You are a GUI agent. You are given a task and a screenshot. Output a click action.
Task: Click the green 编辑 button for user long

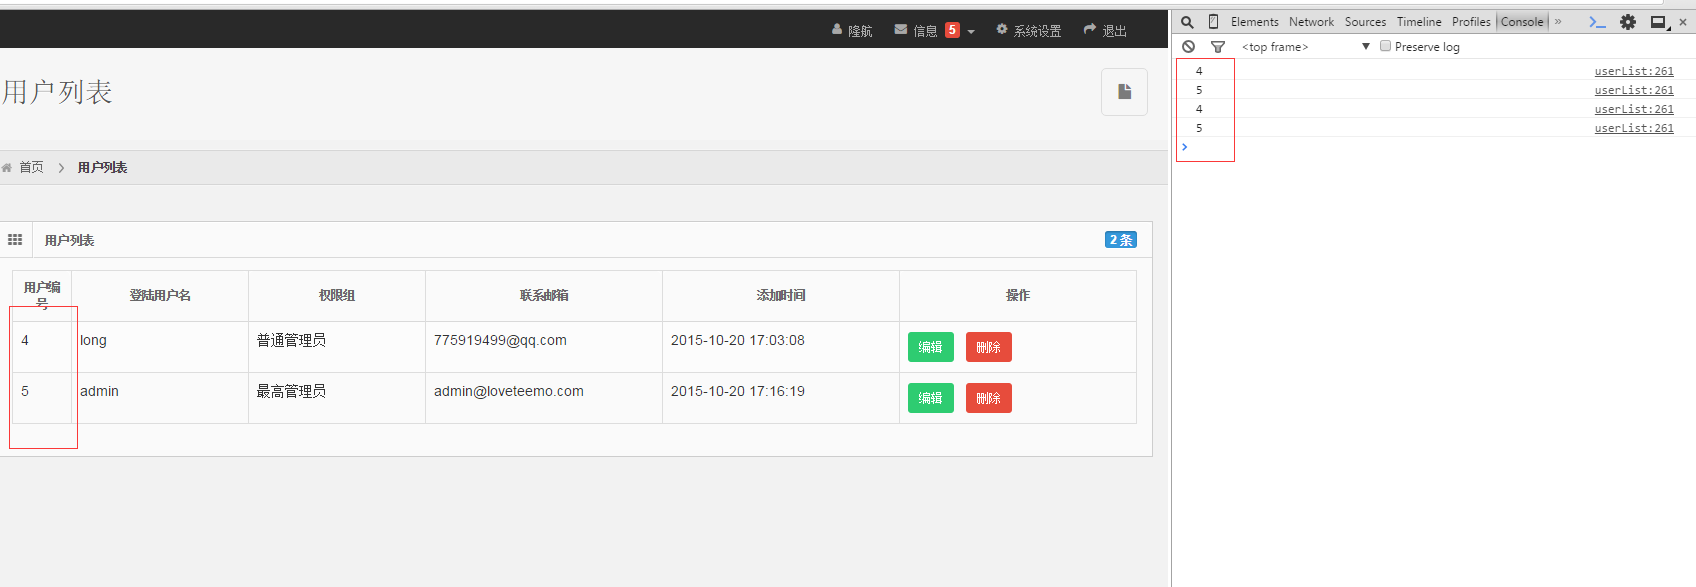pos(930,347)
